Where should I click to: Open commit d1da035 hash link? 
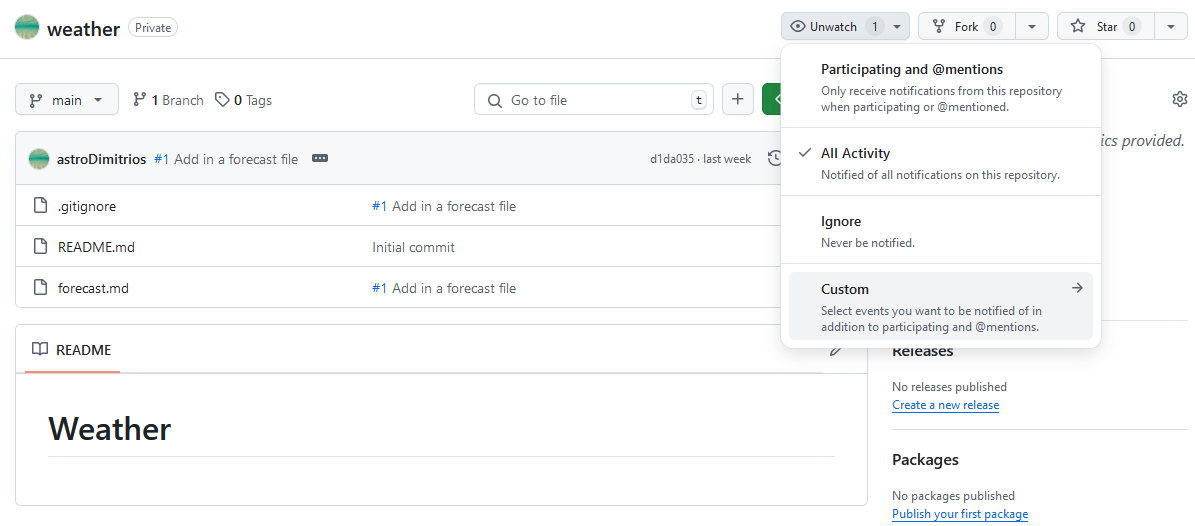(x=670, y=159)
